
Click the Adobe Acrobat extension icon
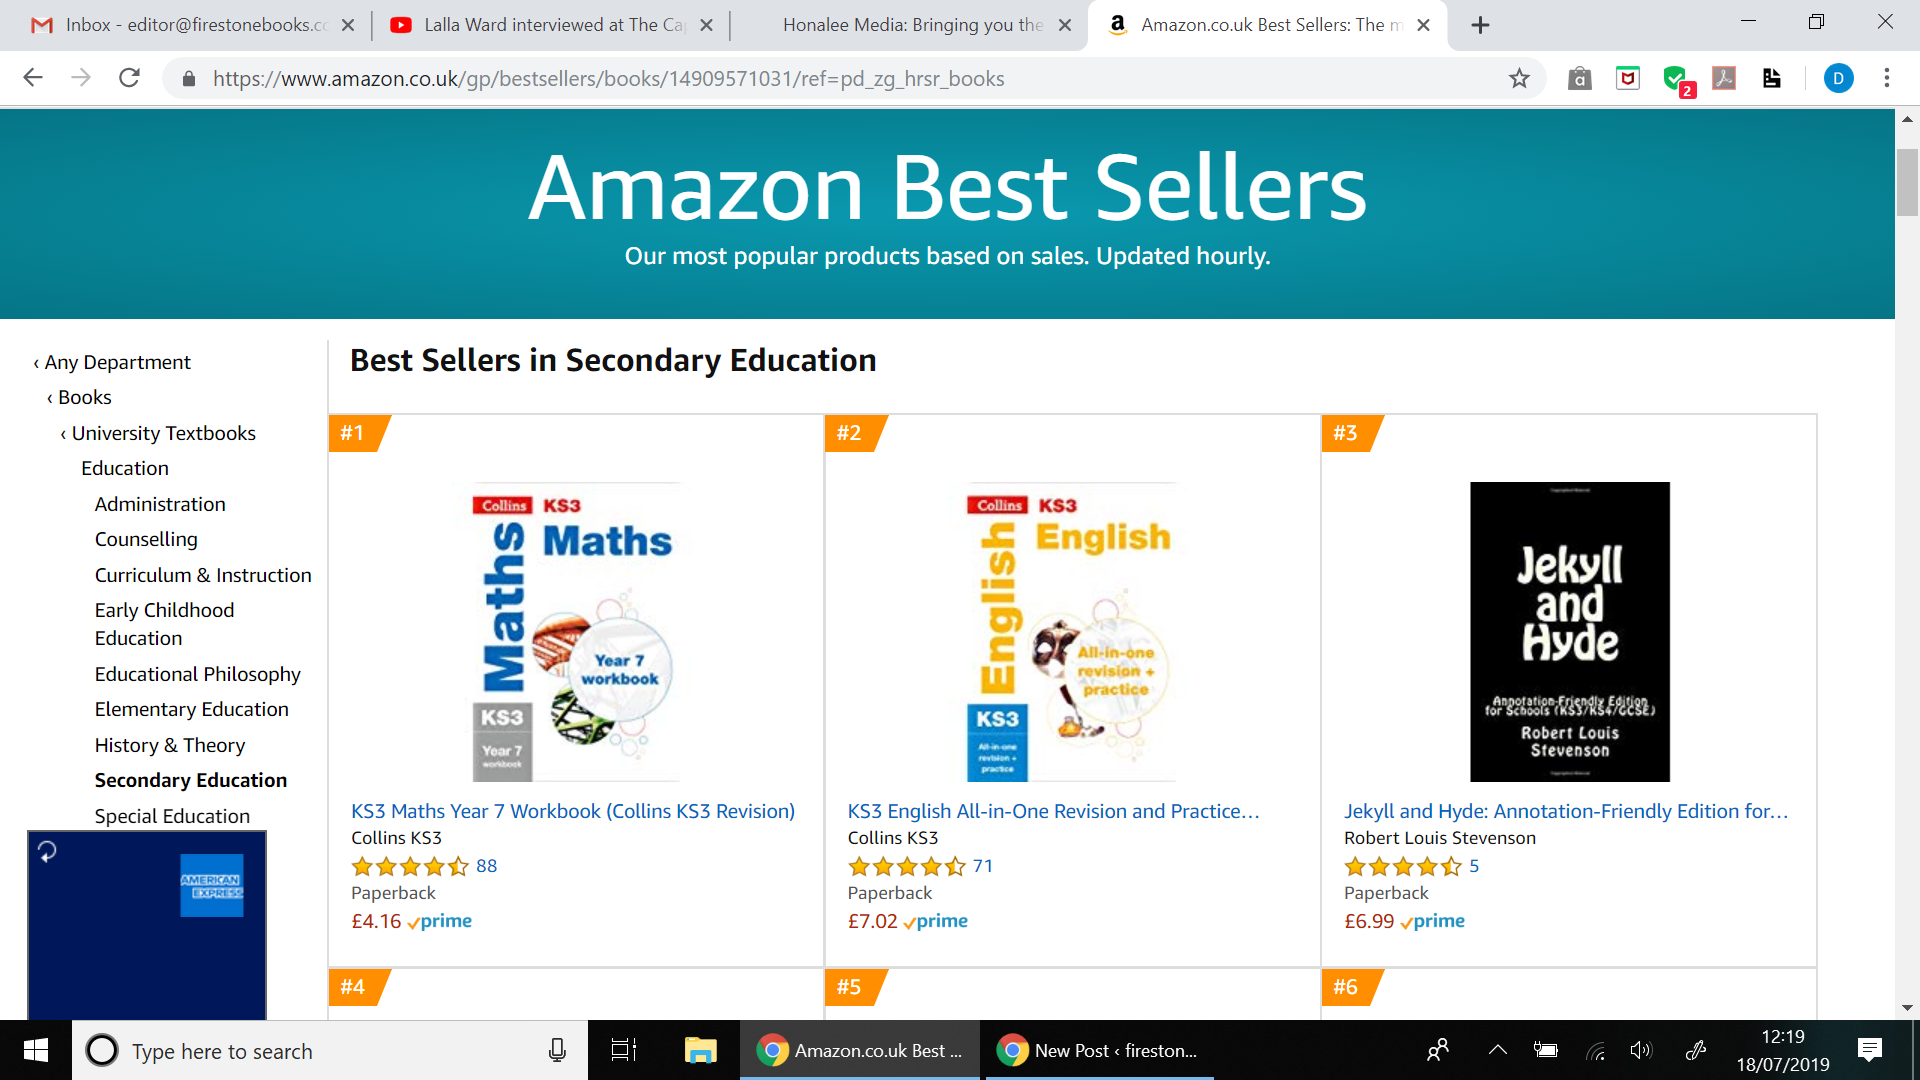coord(1723,78)
